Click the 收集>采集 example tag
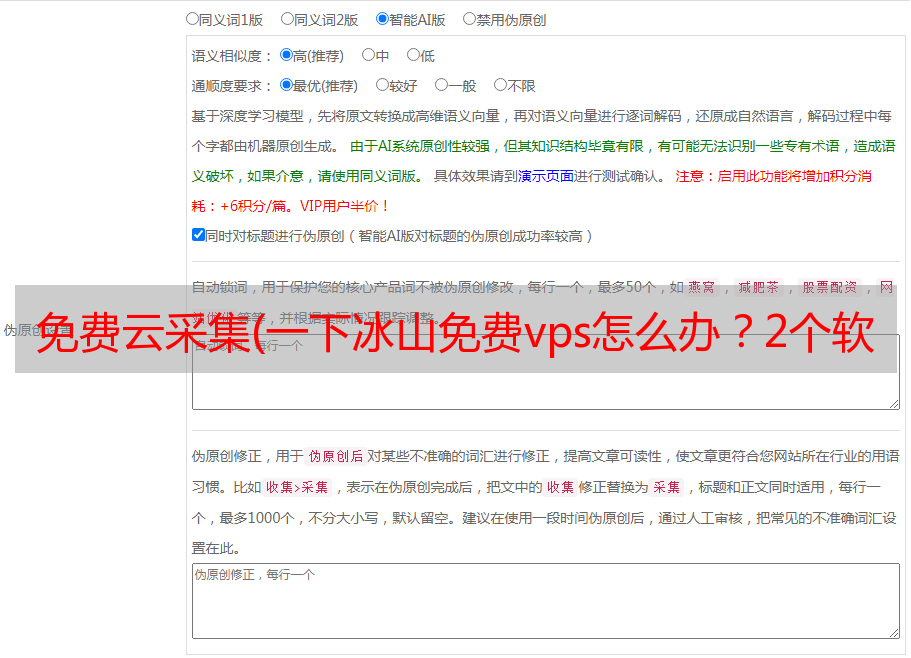This screenshot has height=658, width=911. coord(298,487)
